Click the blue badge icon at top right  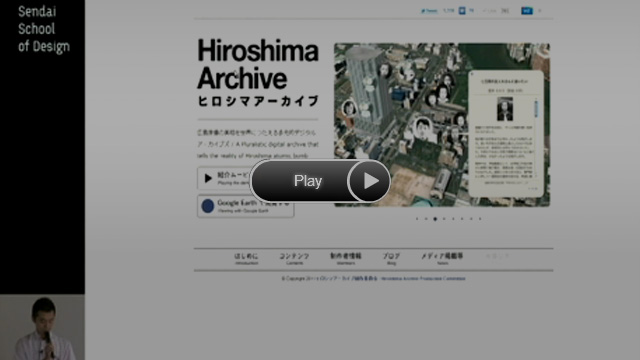coord(527,11)
